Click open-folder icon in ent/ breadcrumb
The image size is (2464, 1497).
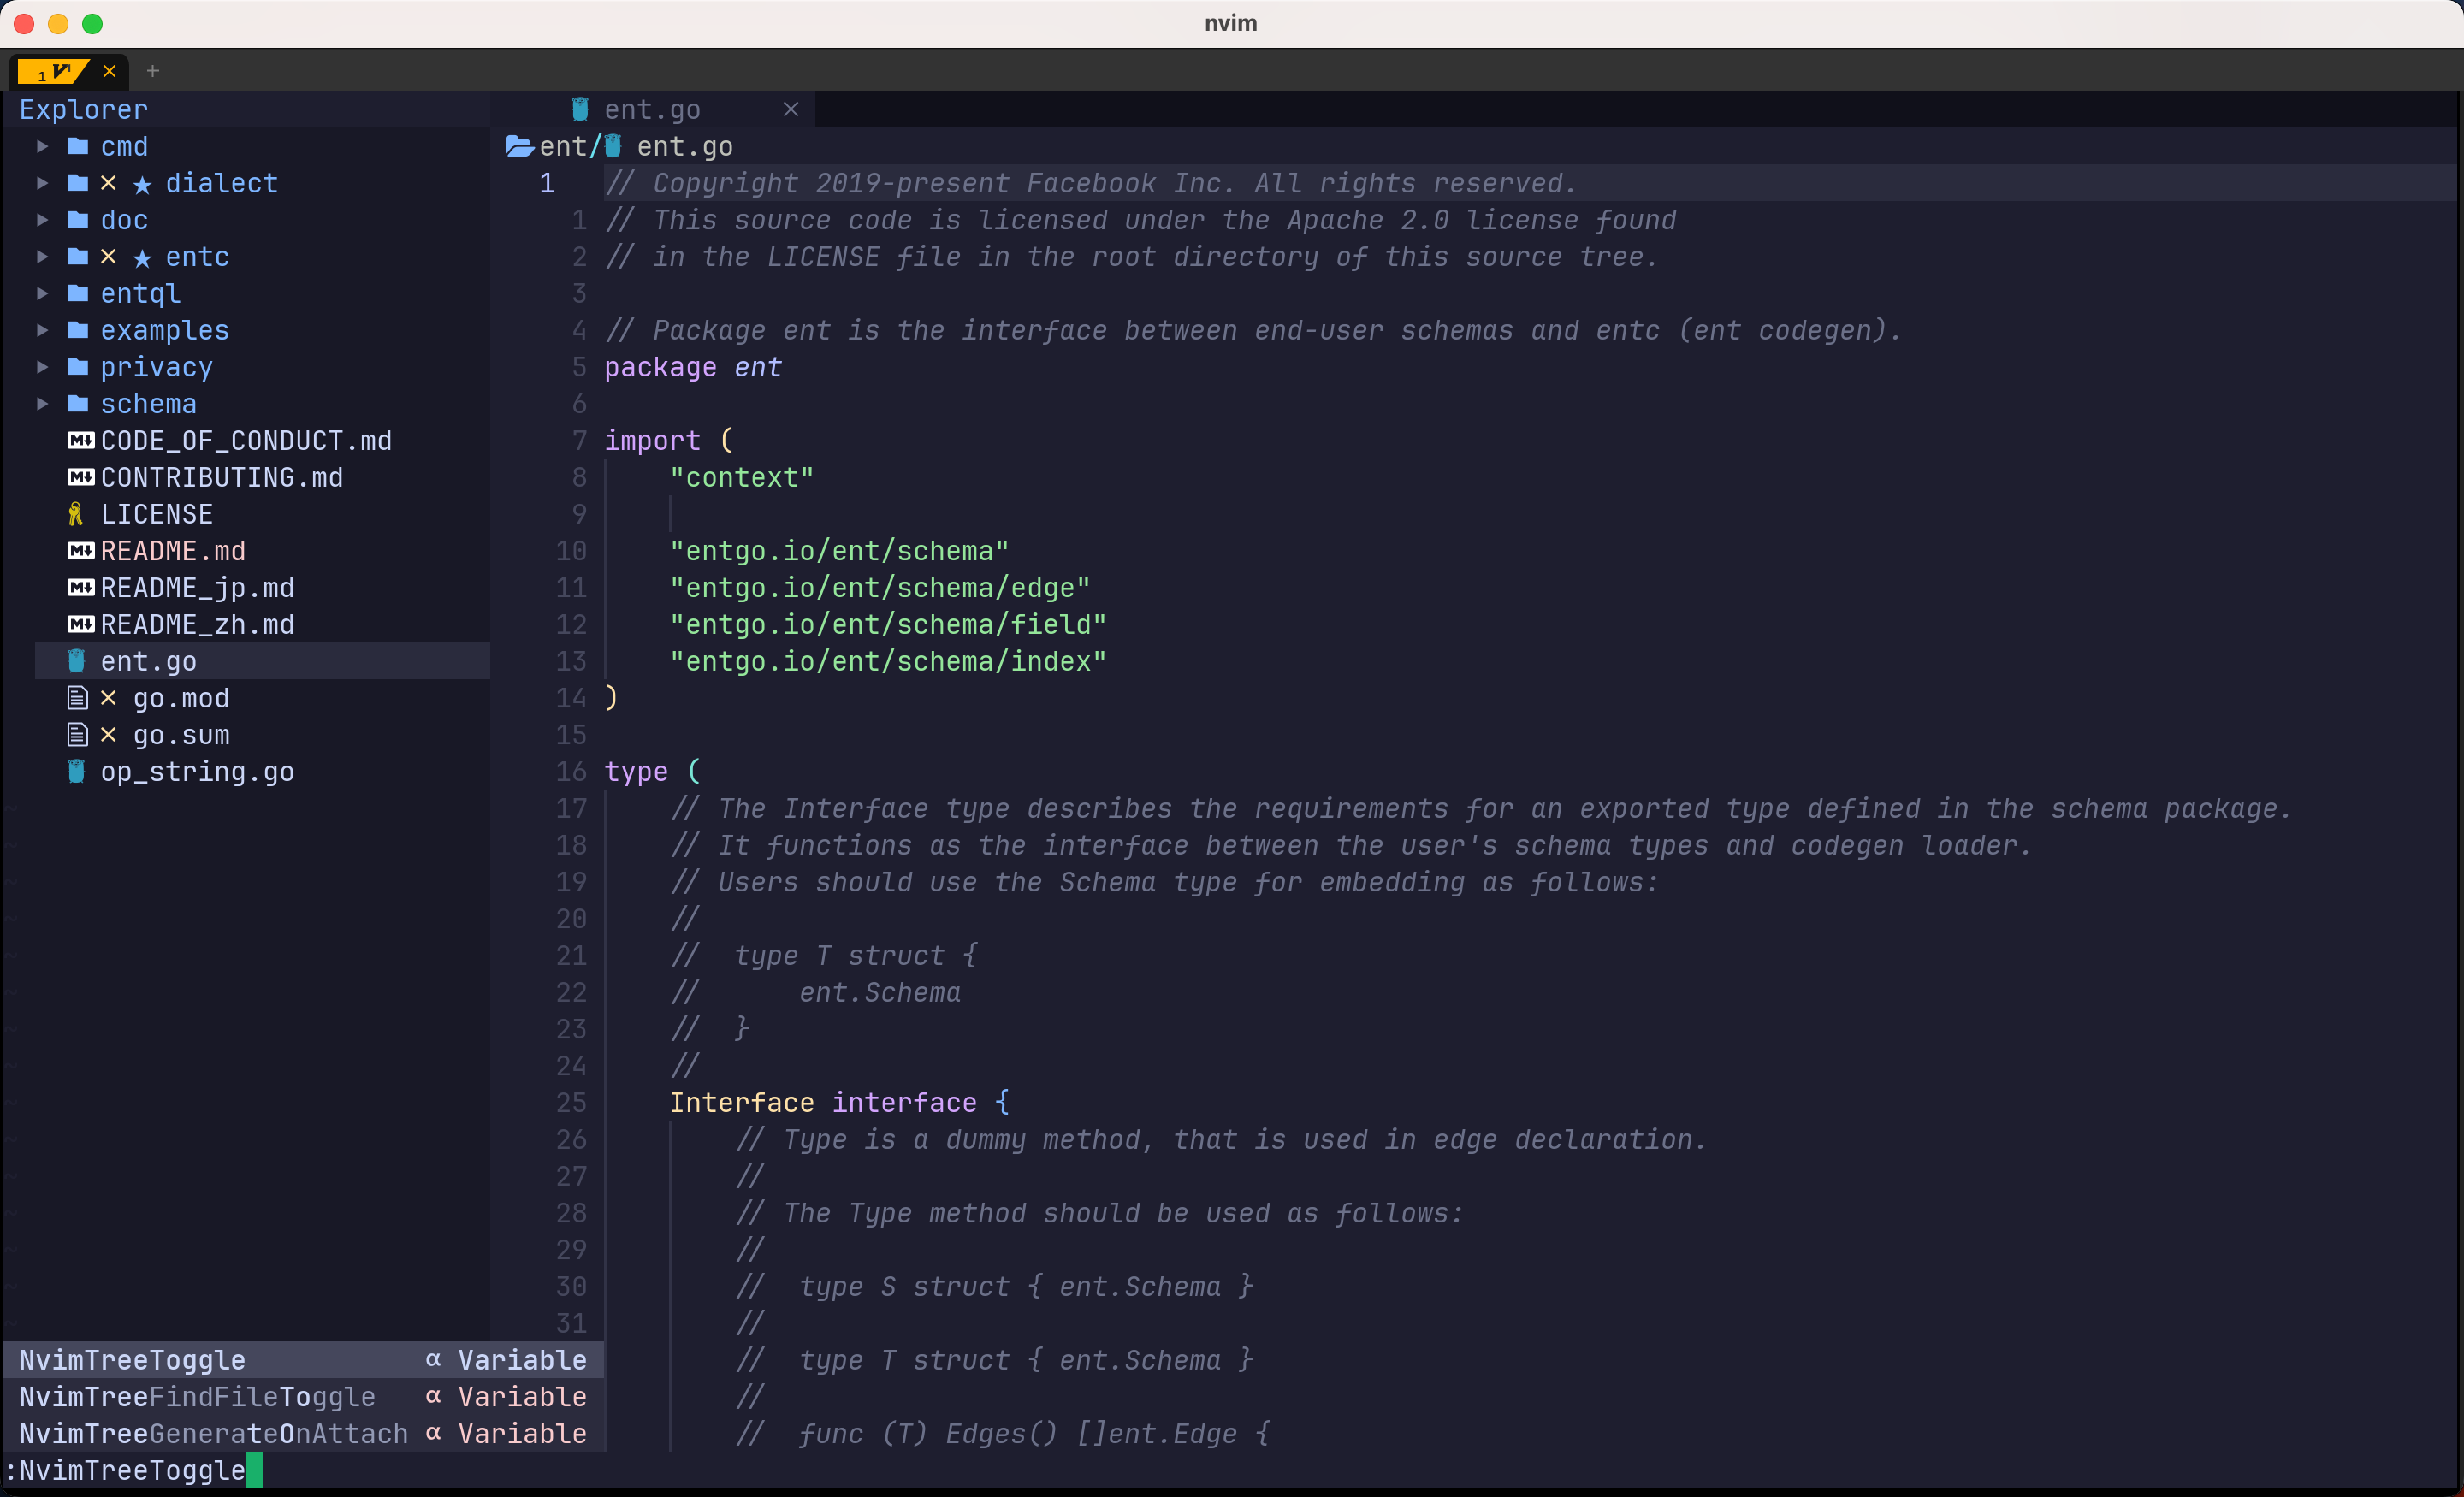(519, 147)
